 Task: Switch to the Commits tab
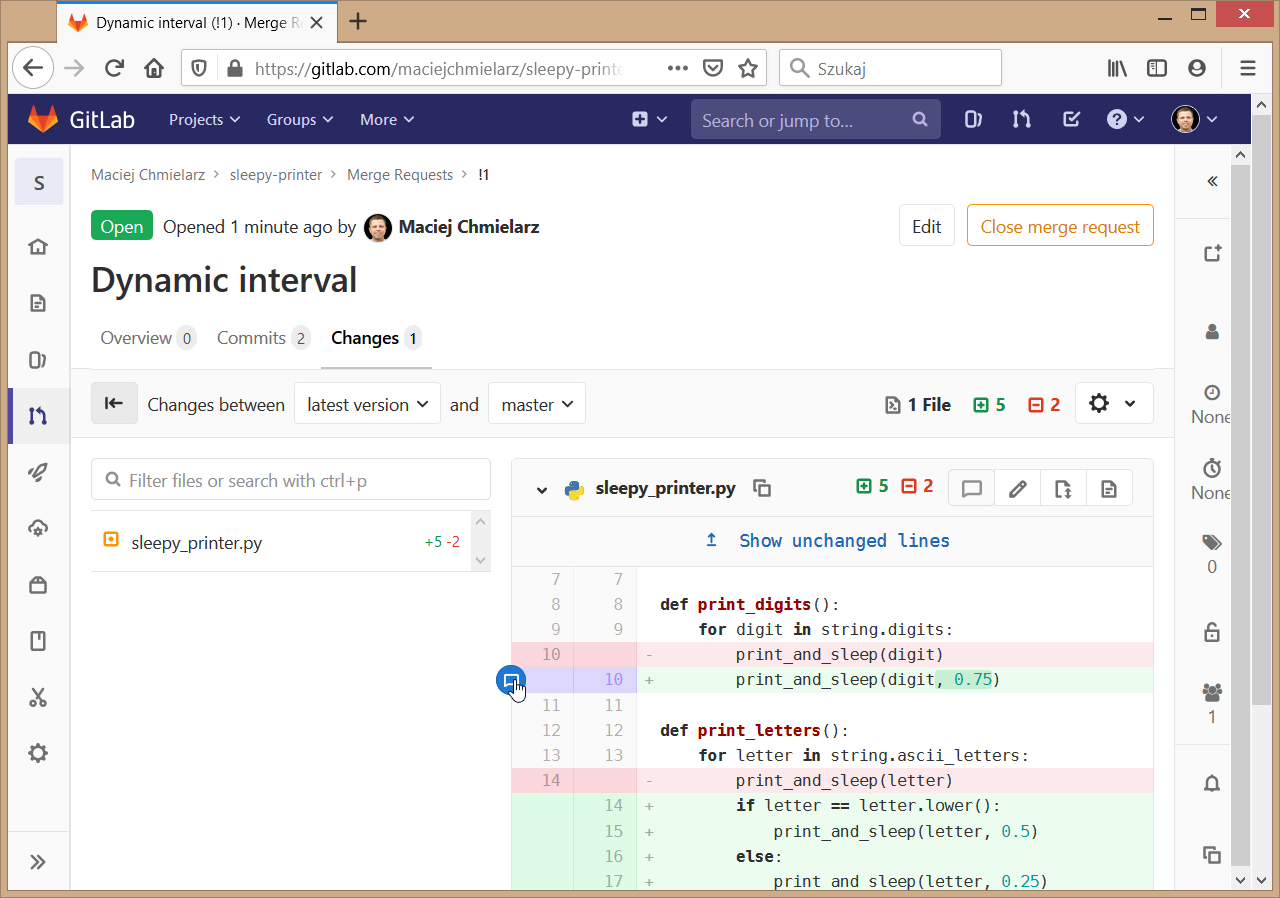[251, 338]
